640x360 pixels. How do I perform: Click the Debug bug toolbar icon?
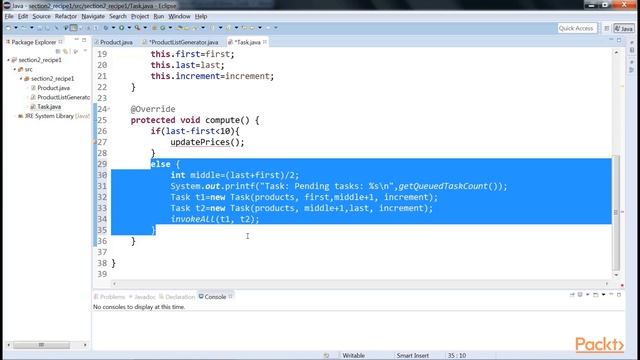[106, 28]
